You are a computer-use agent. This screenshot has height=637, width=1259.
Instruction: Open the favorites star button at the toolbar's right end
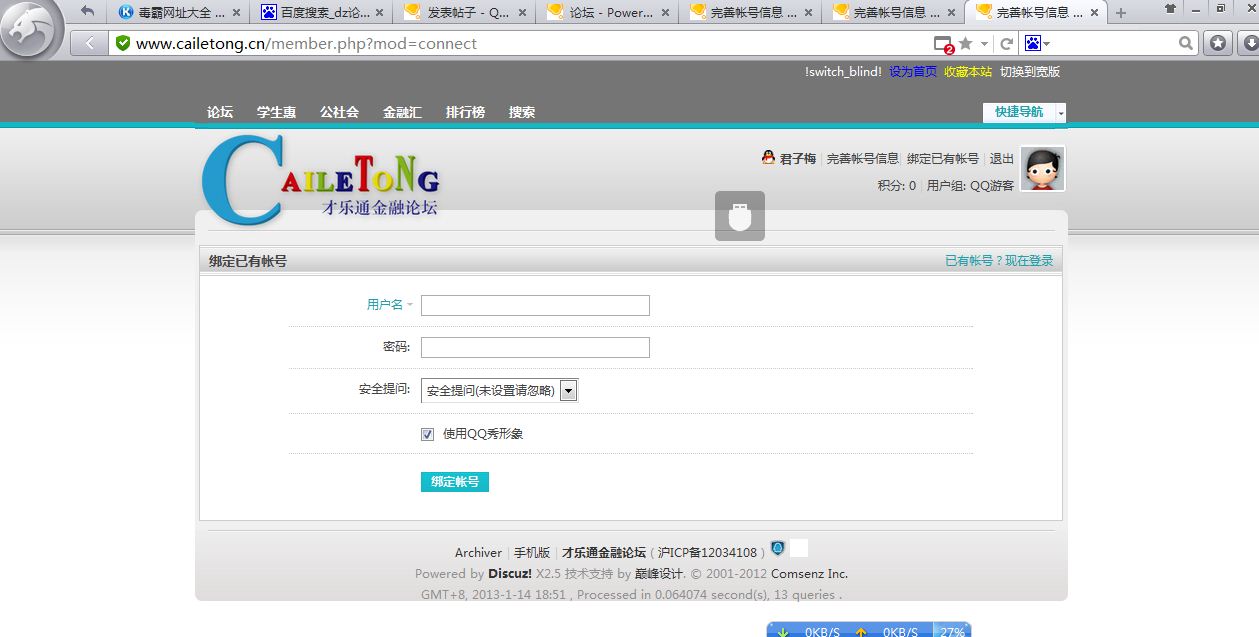[x=1218, y=43]
